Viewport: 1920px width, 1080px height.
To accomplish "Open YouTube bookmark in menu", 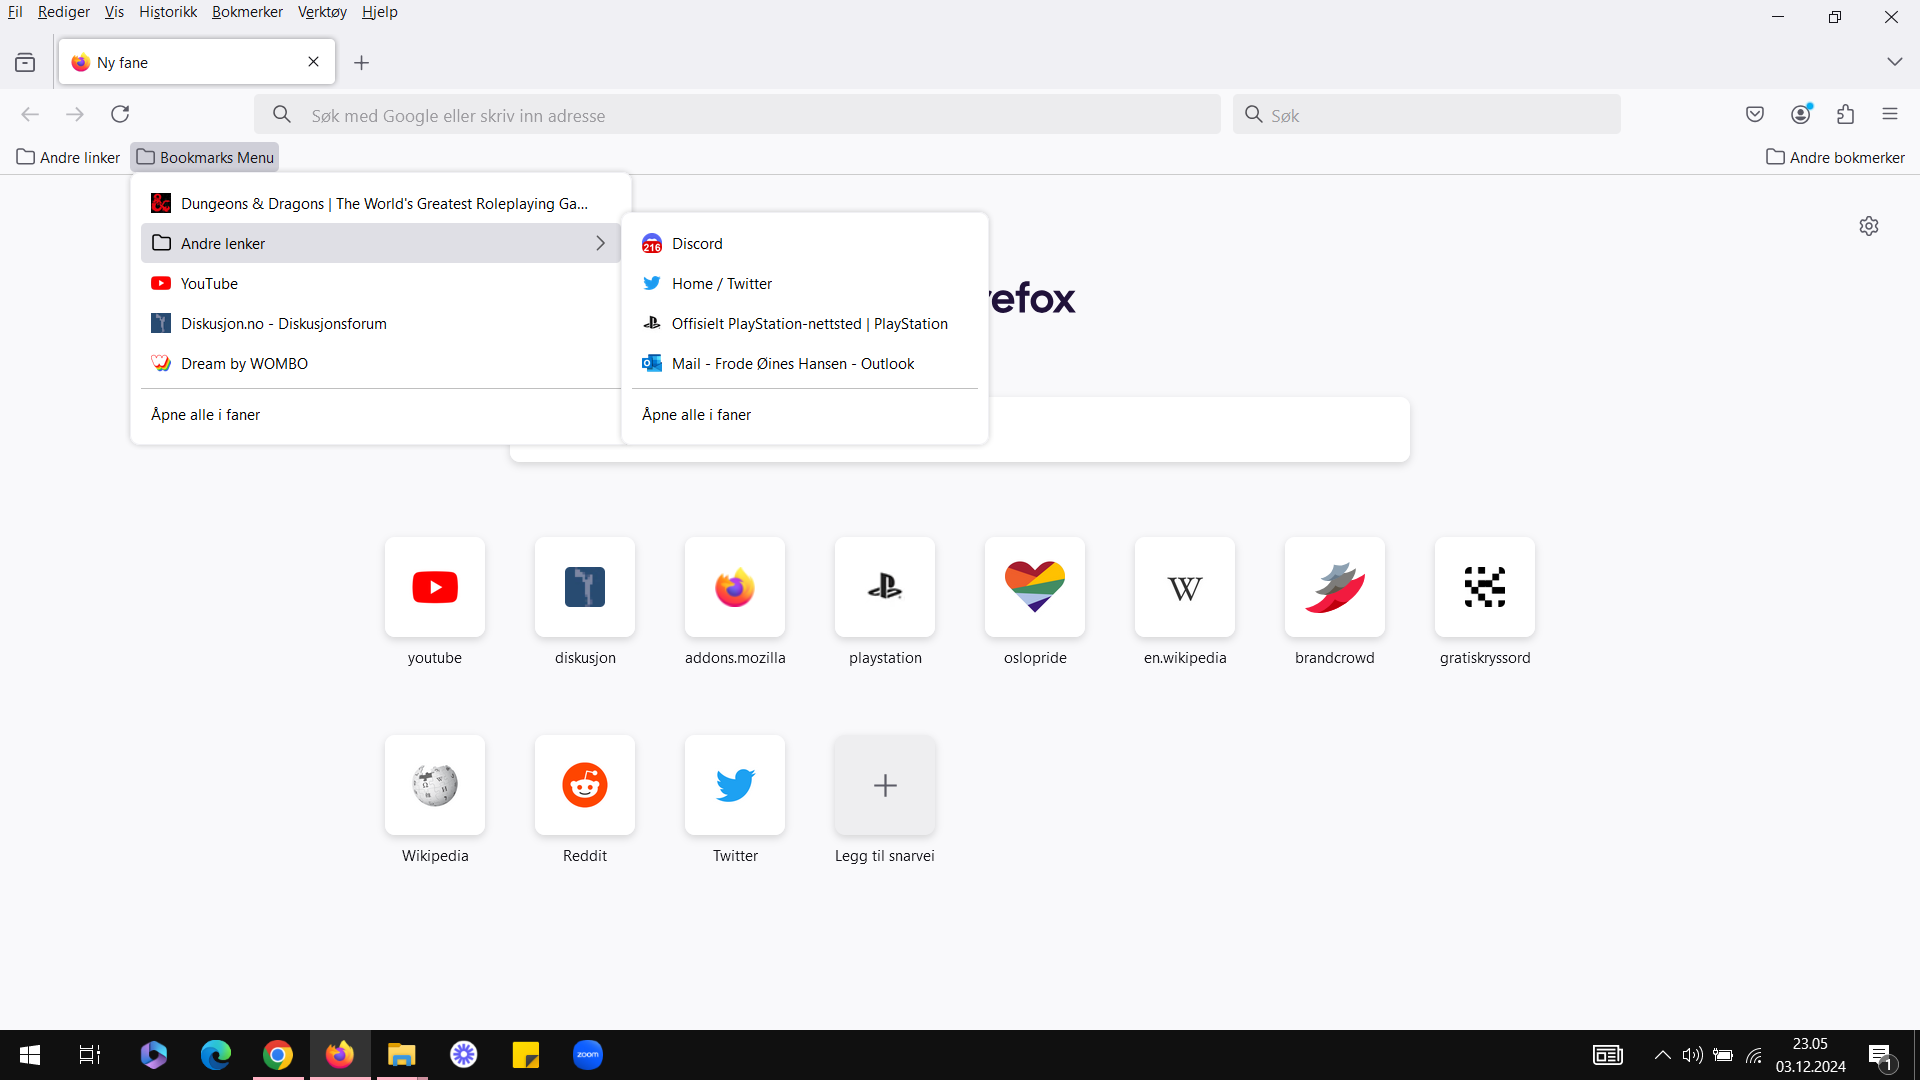I will [381, 283].
